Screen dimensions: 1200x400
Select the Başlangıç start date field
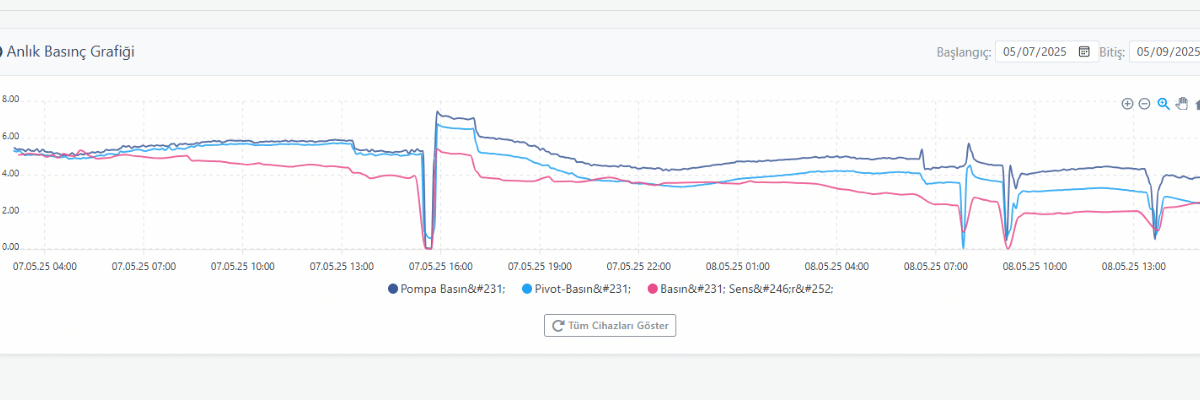tap(1038, 52)
